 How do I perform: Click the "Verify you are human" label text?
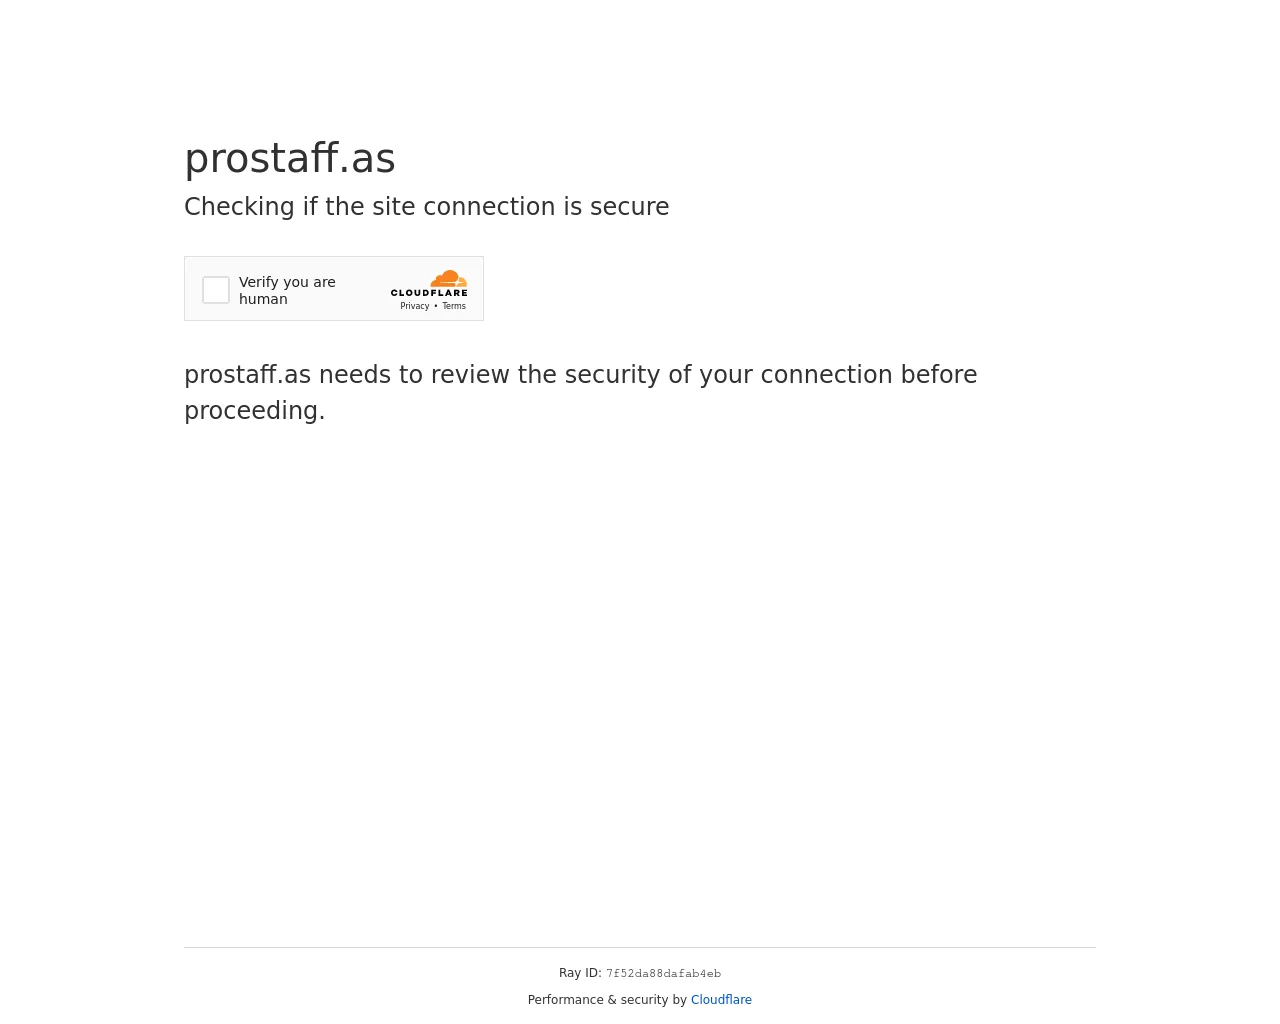point(287,283)
